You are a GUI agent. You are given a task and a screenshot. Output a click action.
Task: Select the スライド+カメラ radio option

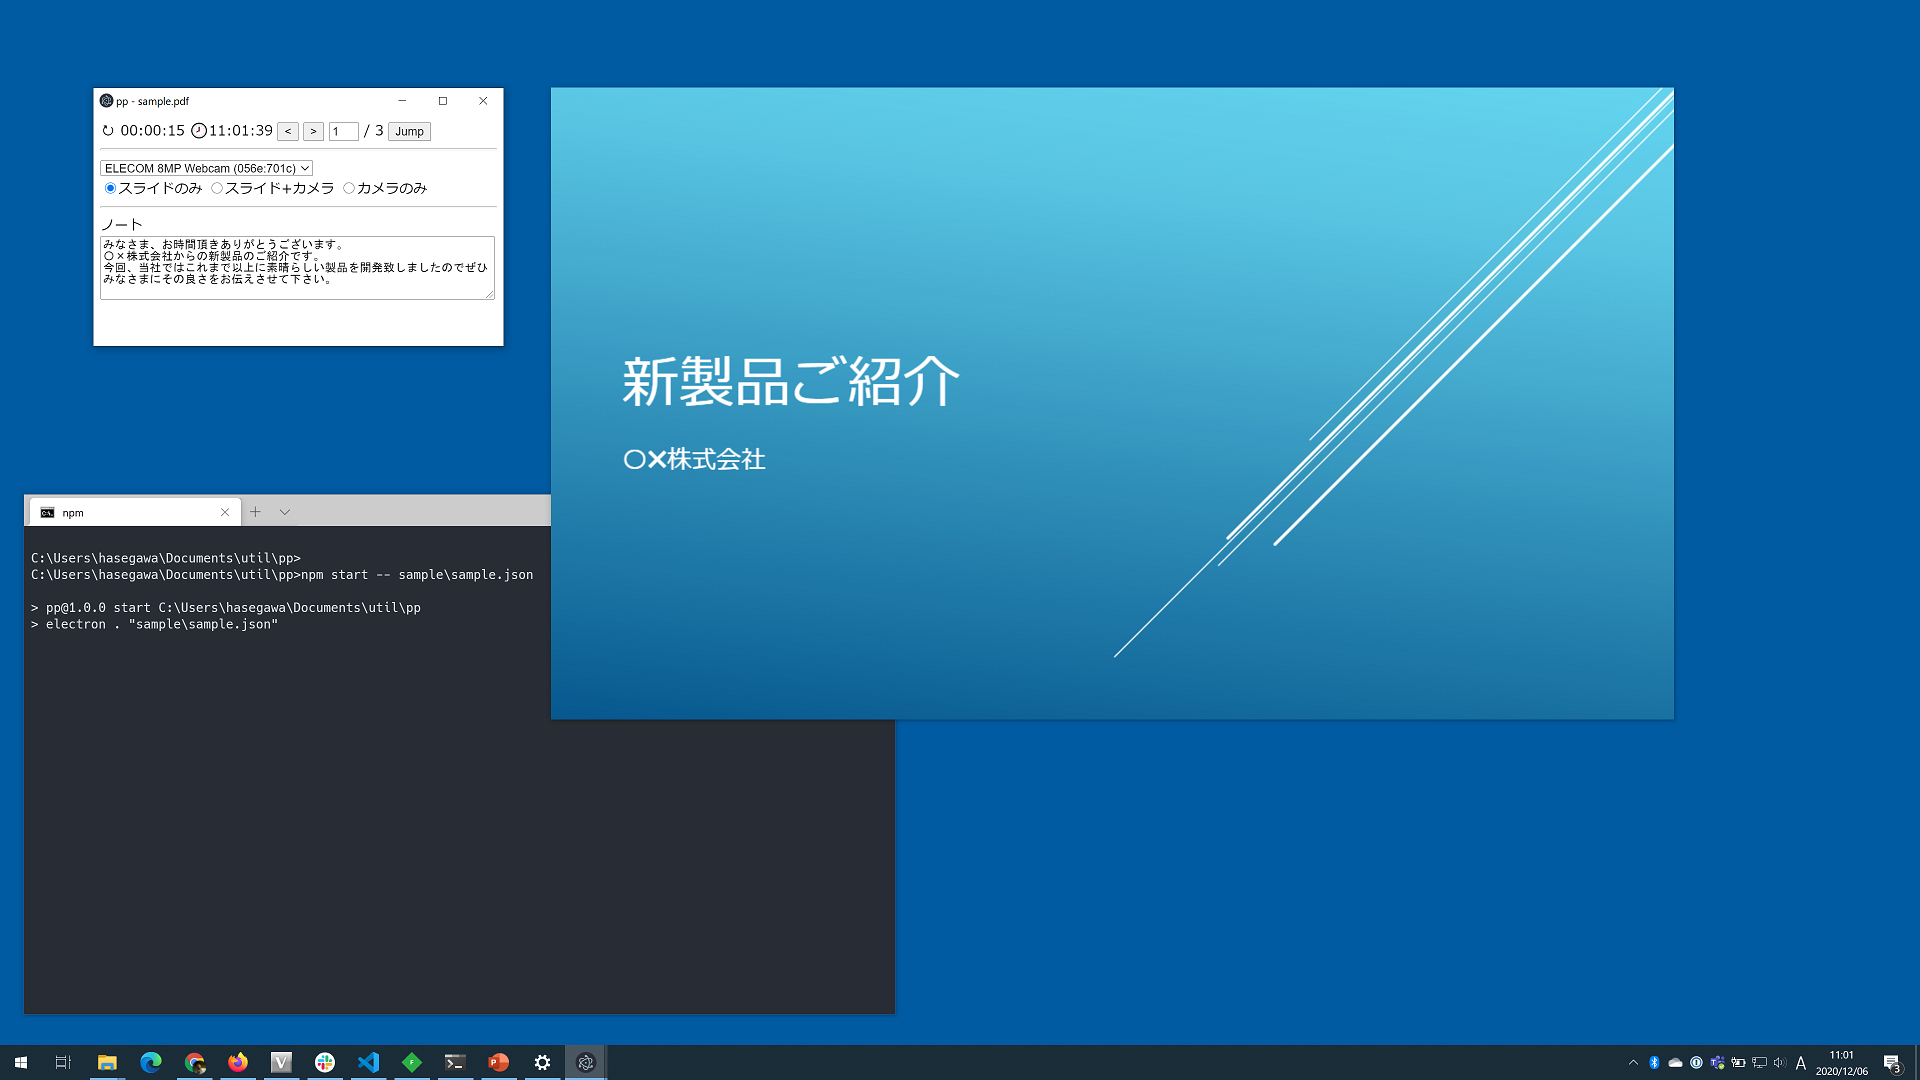(x=217, y=188)
